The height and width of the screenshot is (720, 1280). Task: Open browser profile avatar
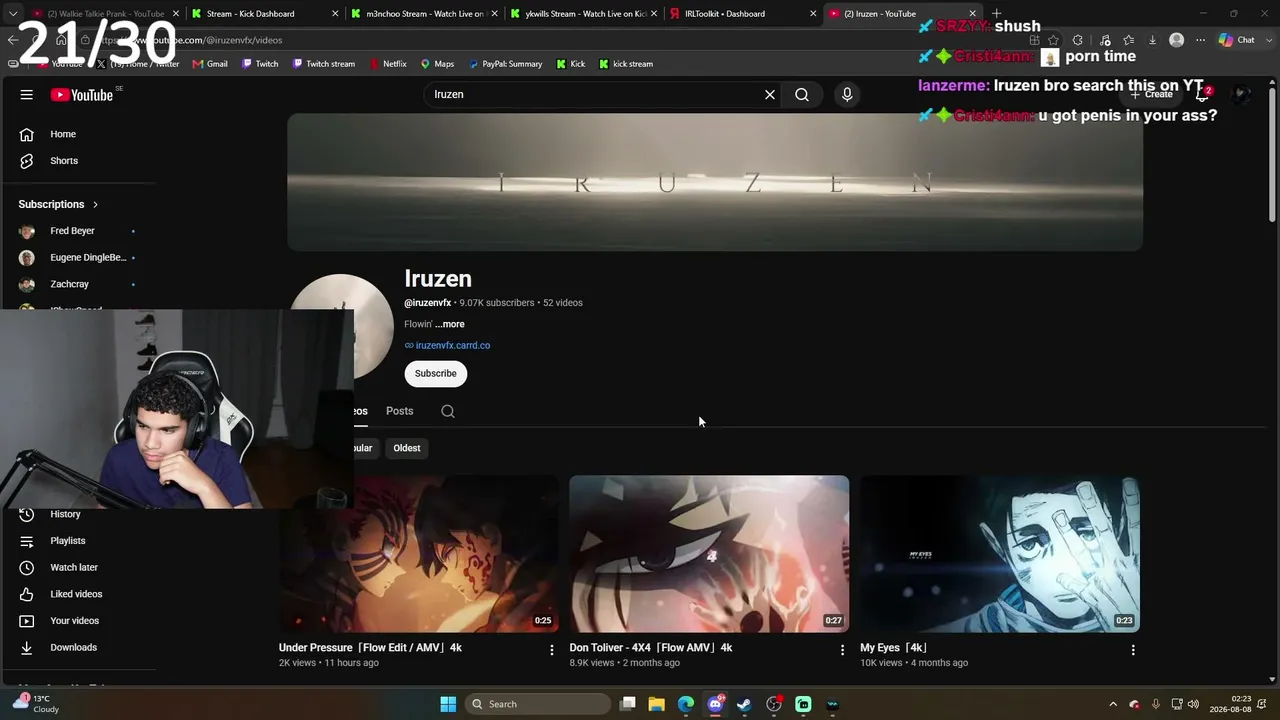[x=1177, y=40]
